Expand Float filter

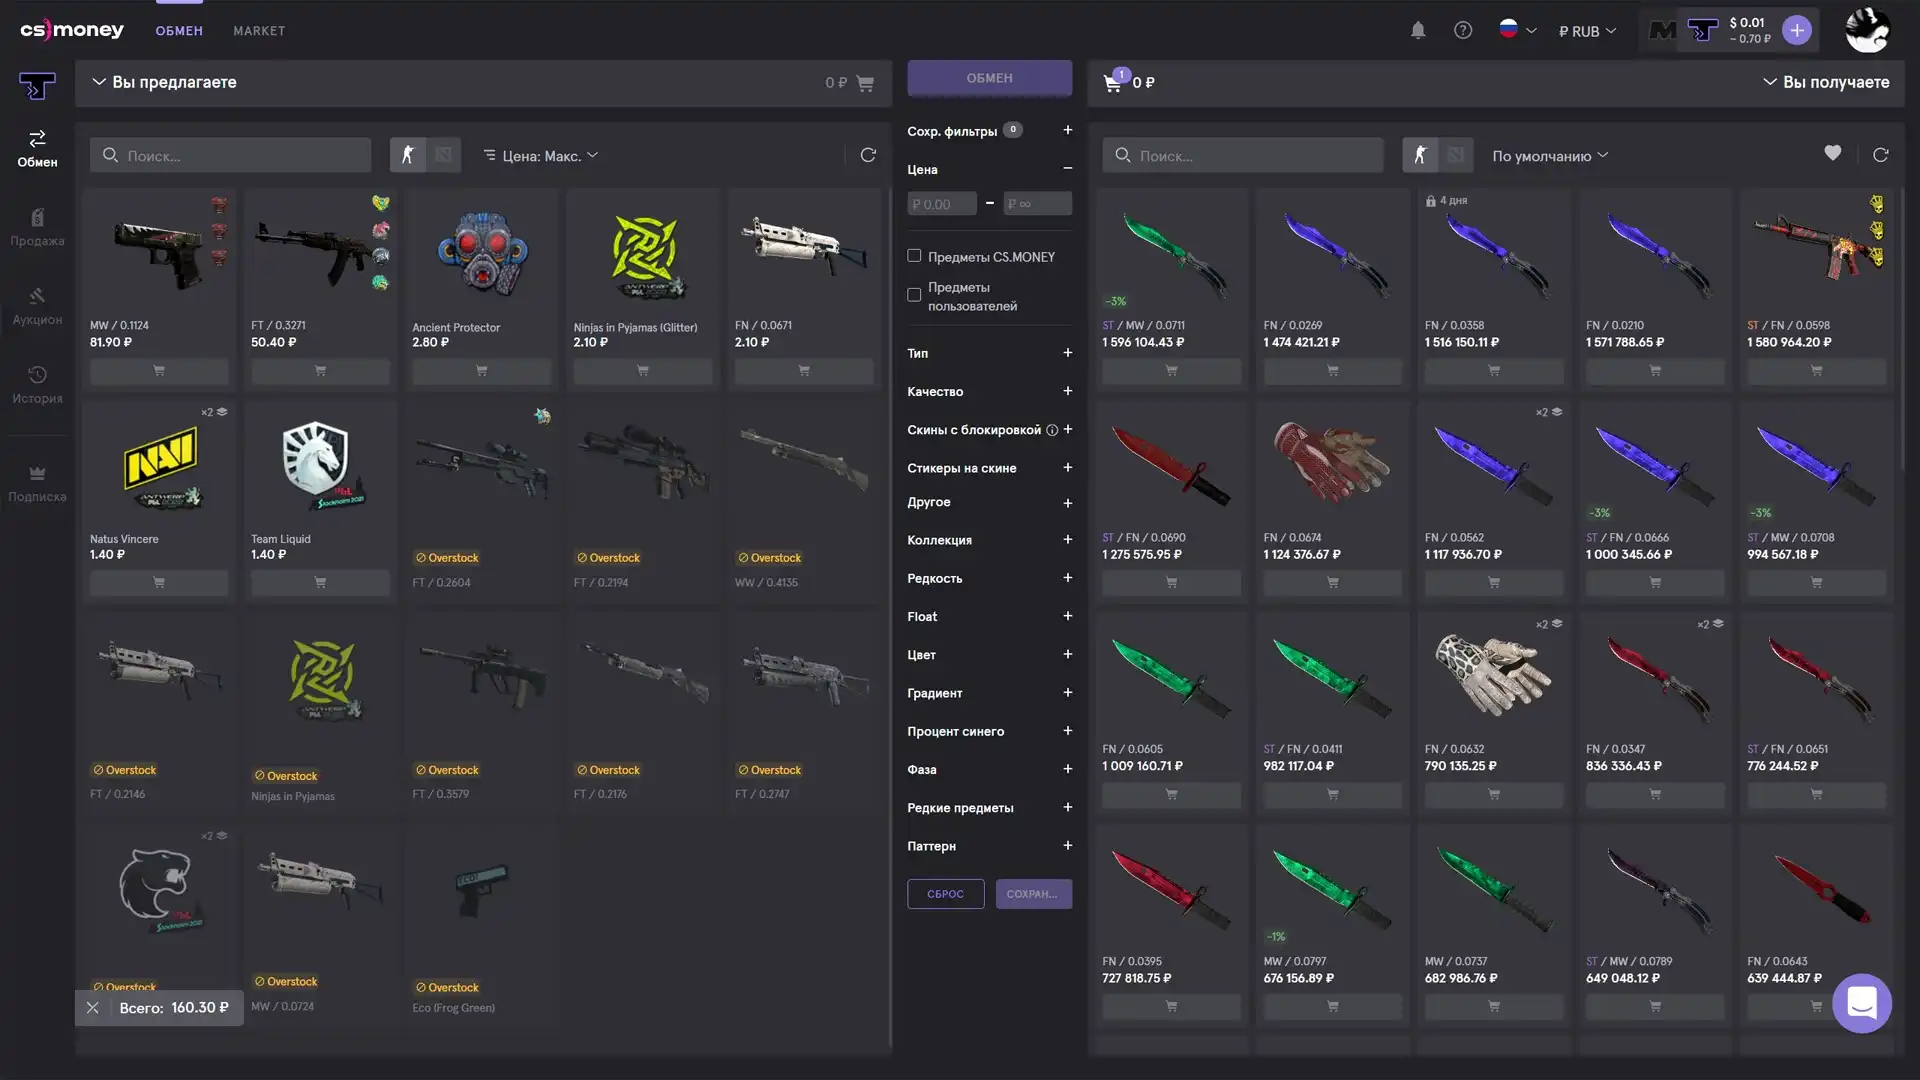point(1067,617)
